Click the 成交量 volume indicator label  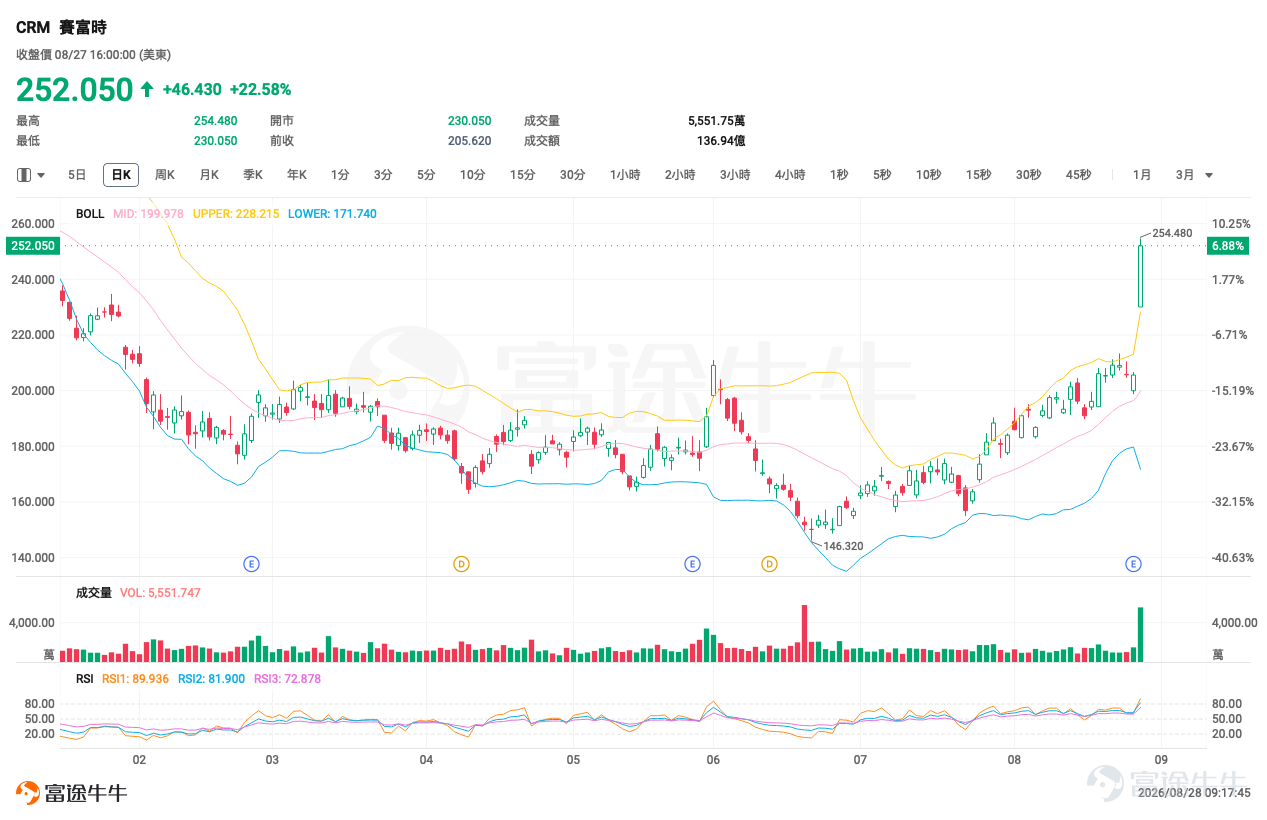[x=94, y=593]
